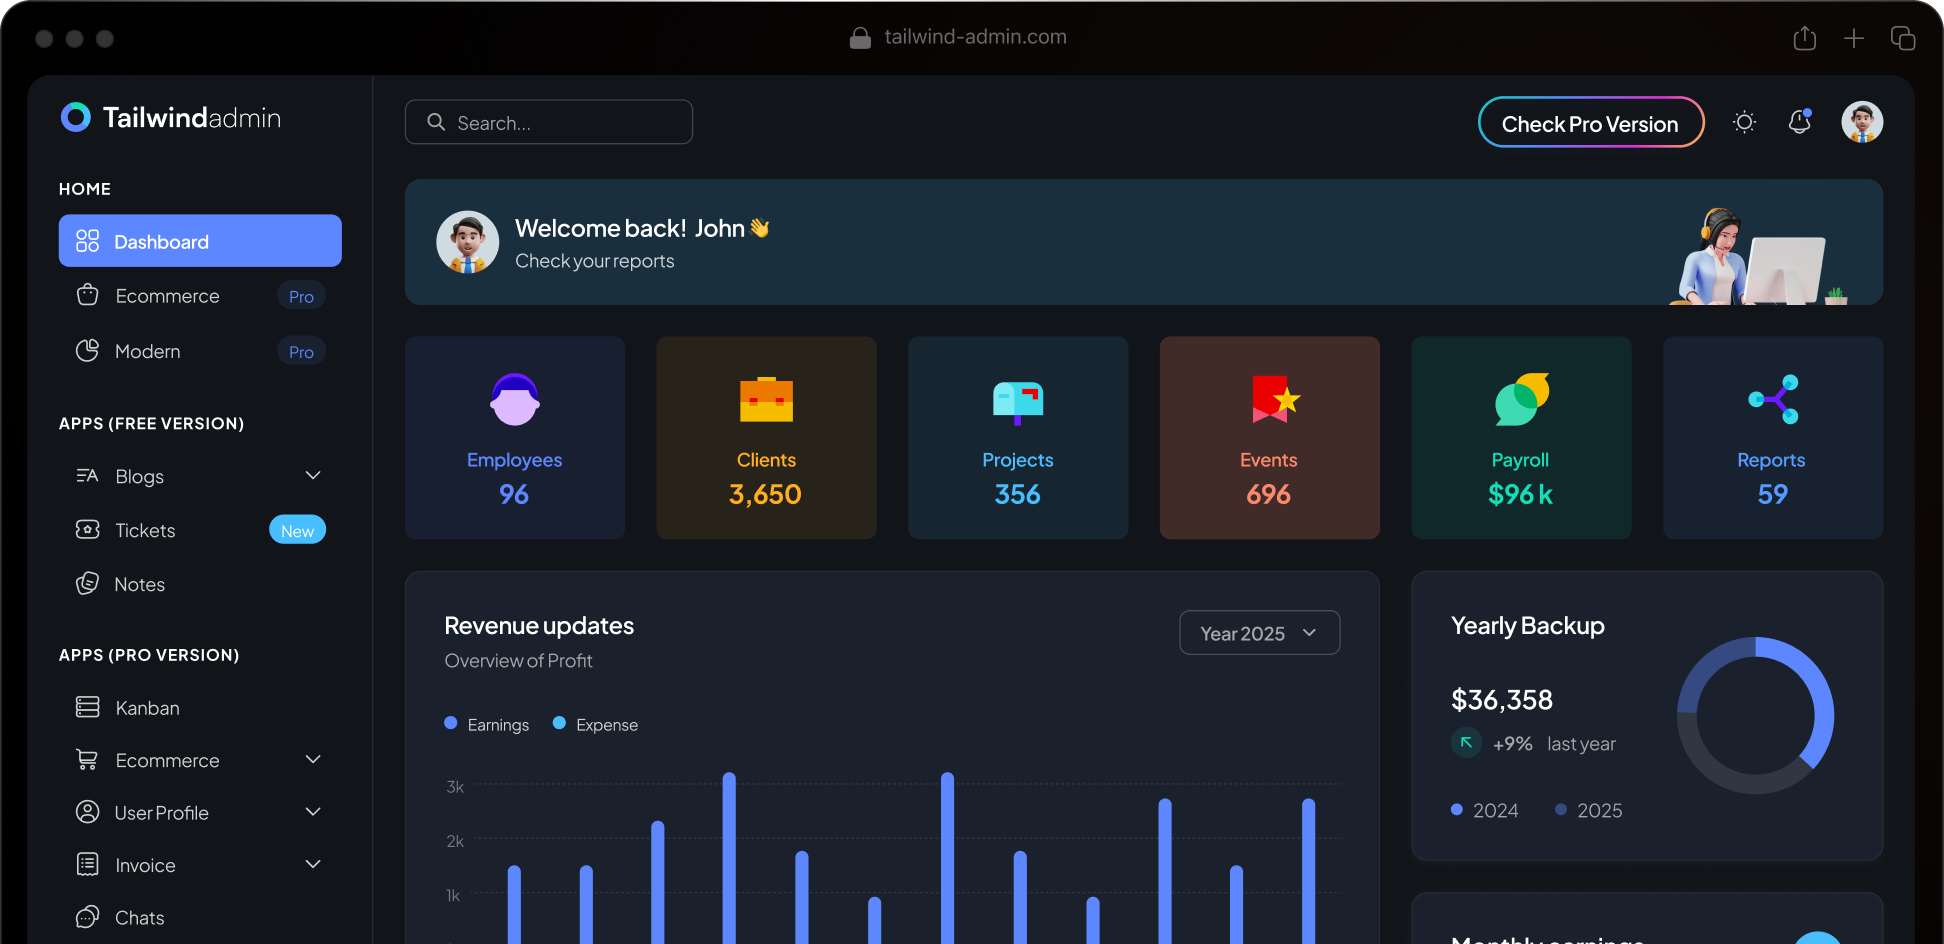Click the Reports share-nodes icon

click(x=1773, y=400)
